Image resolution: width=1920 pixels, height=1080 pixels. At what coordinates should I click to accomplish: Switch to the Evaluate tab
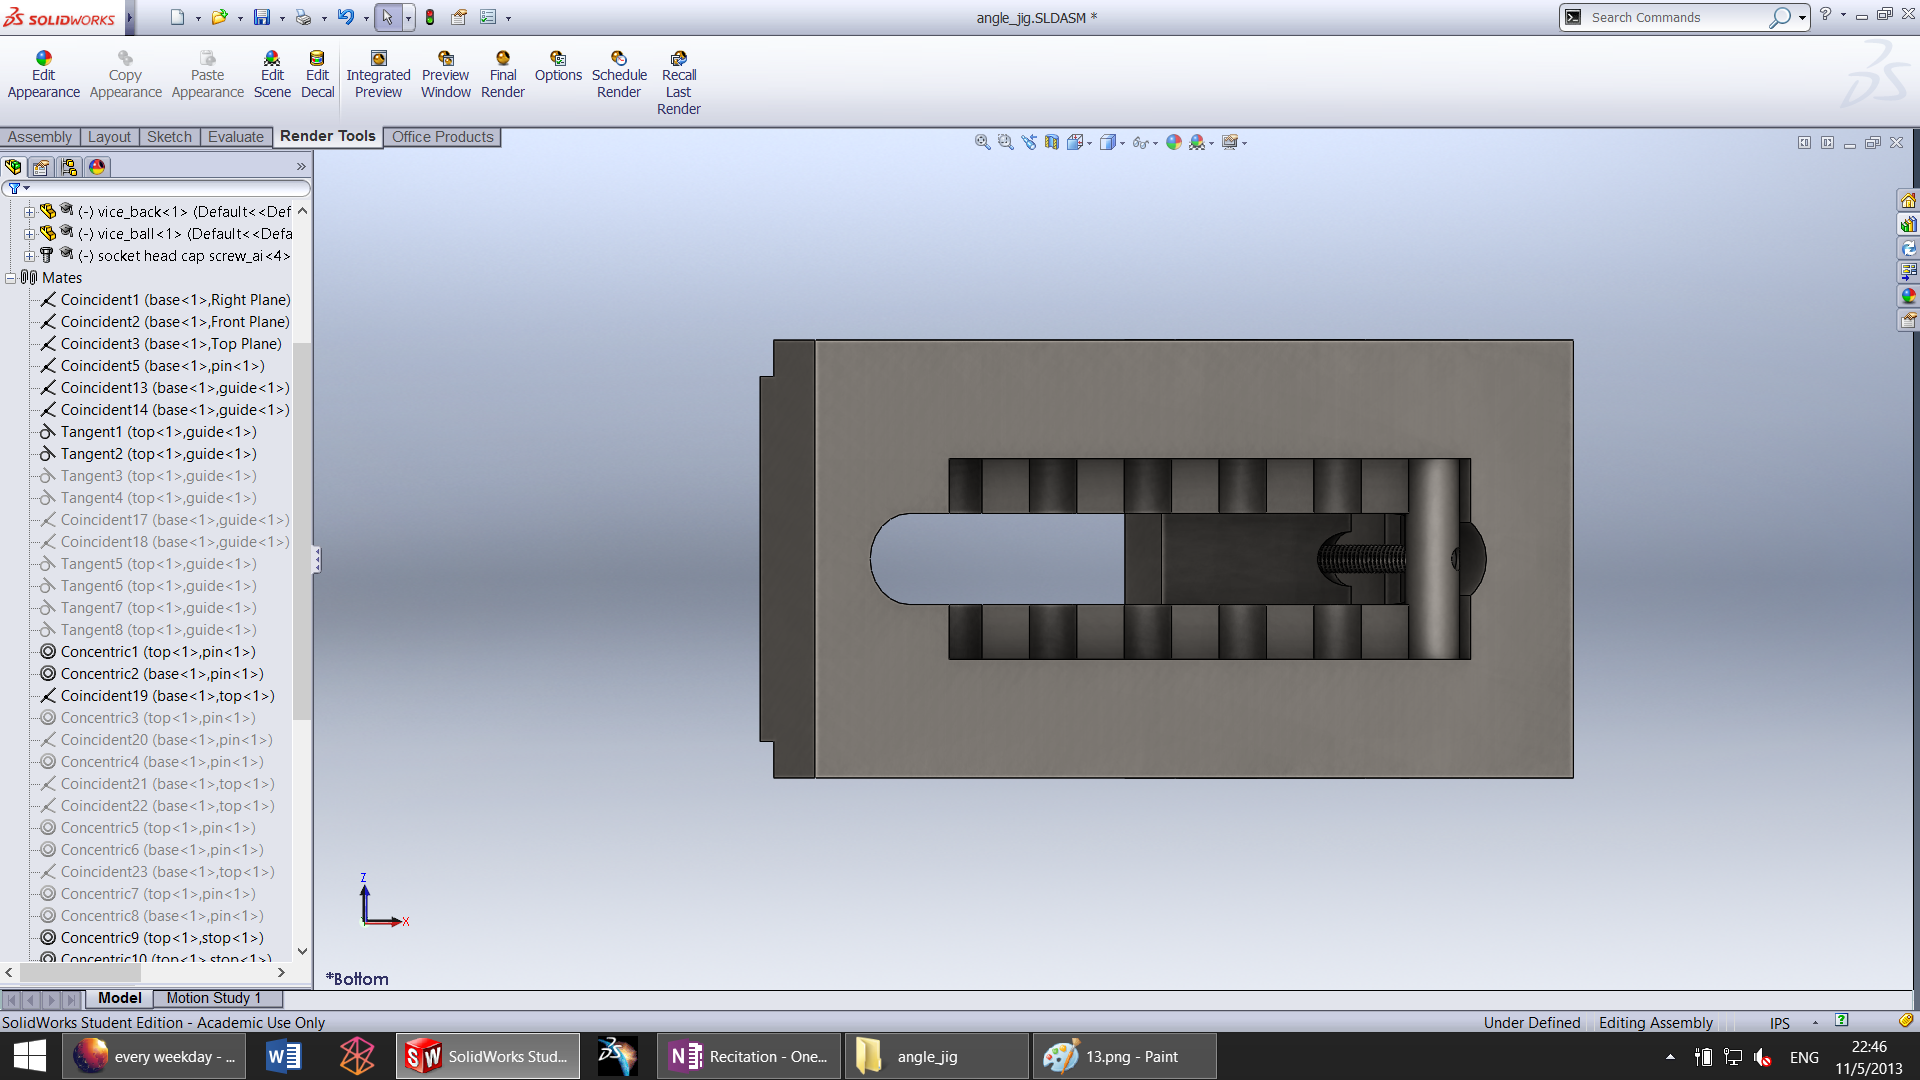click(x=236, y=137)
